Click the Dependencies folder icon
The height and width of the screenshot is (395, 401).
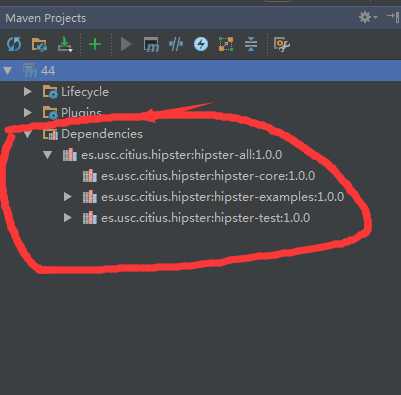50,134
